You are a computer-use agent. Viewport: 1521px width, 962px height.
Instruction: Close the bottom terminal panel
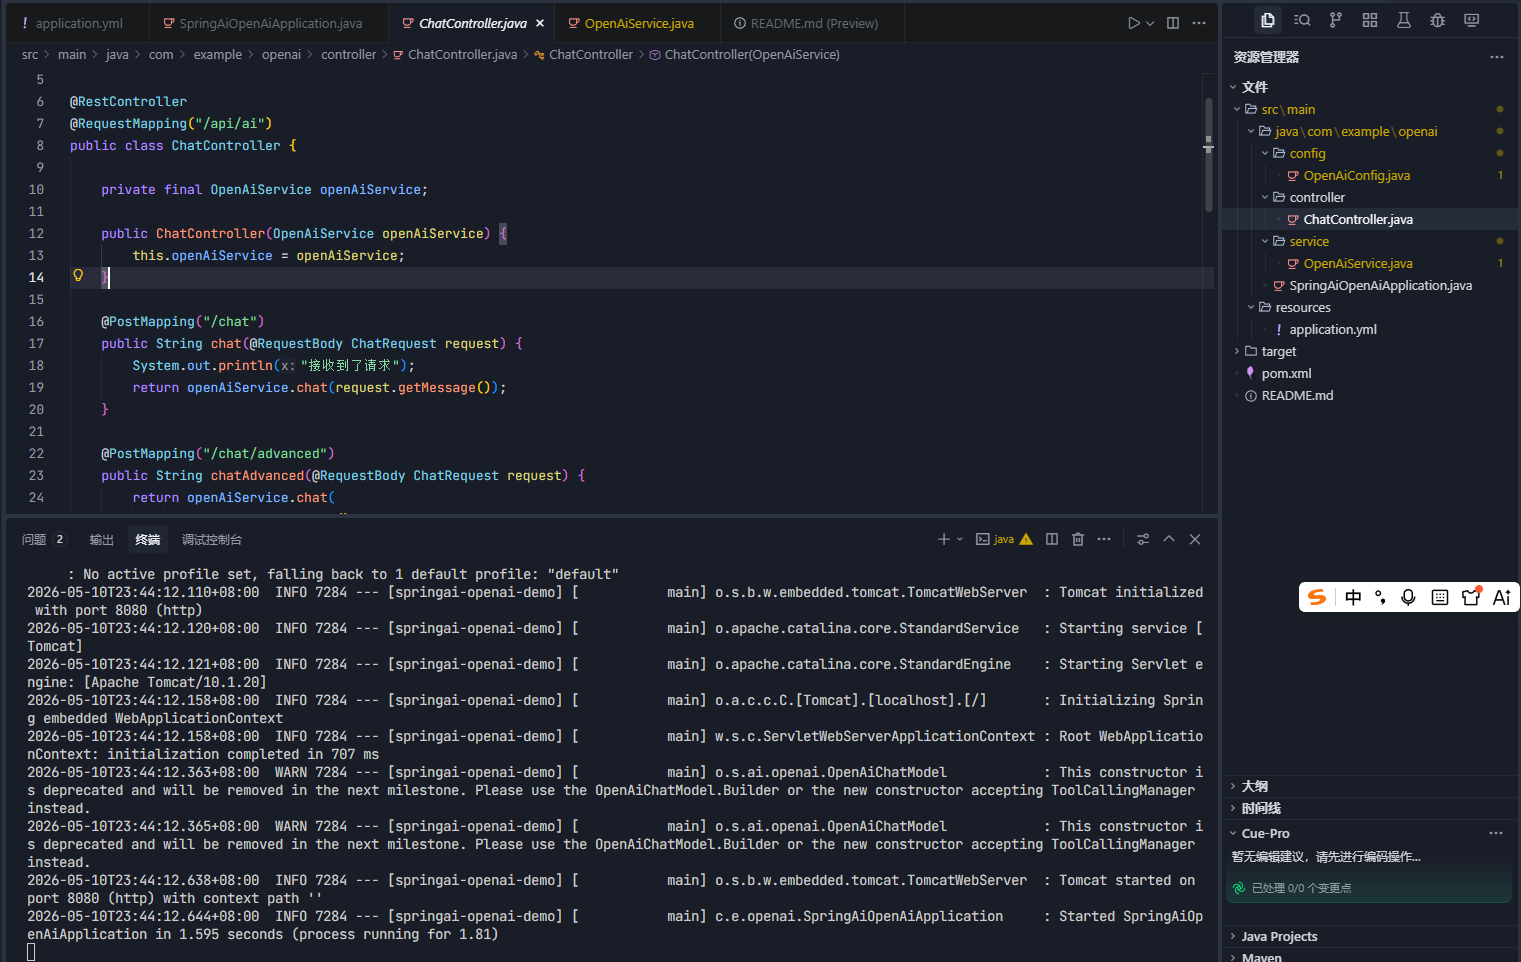point(1195,539)
